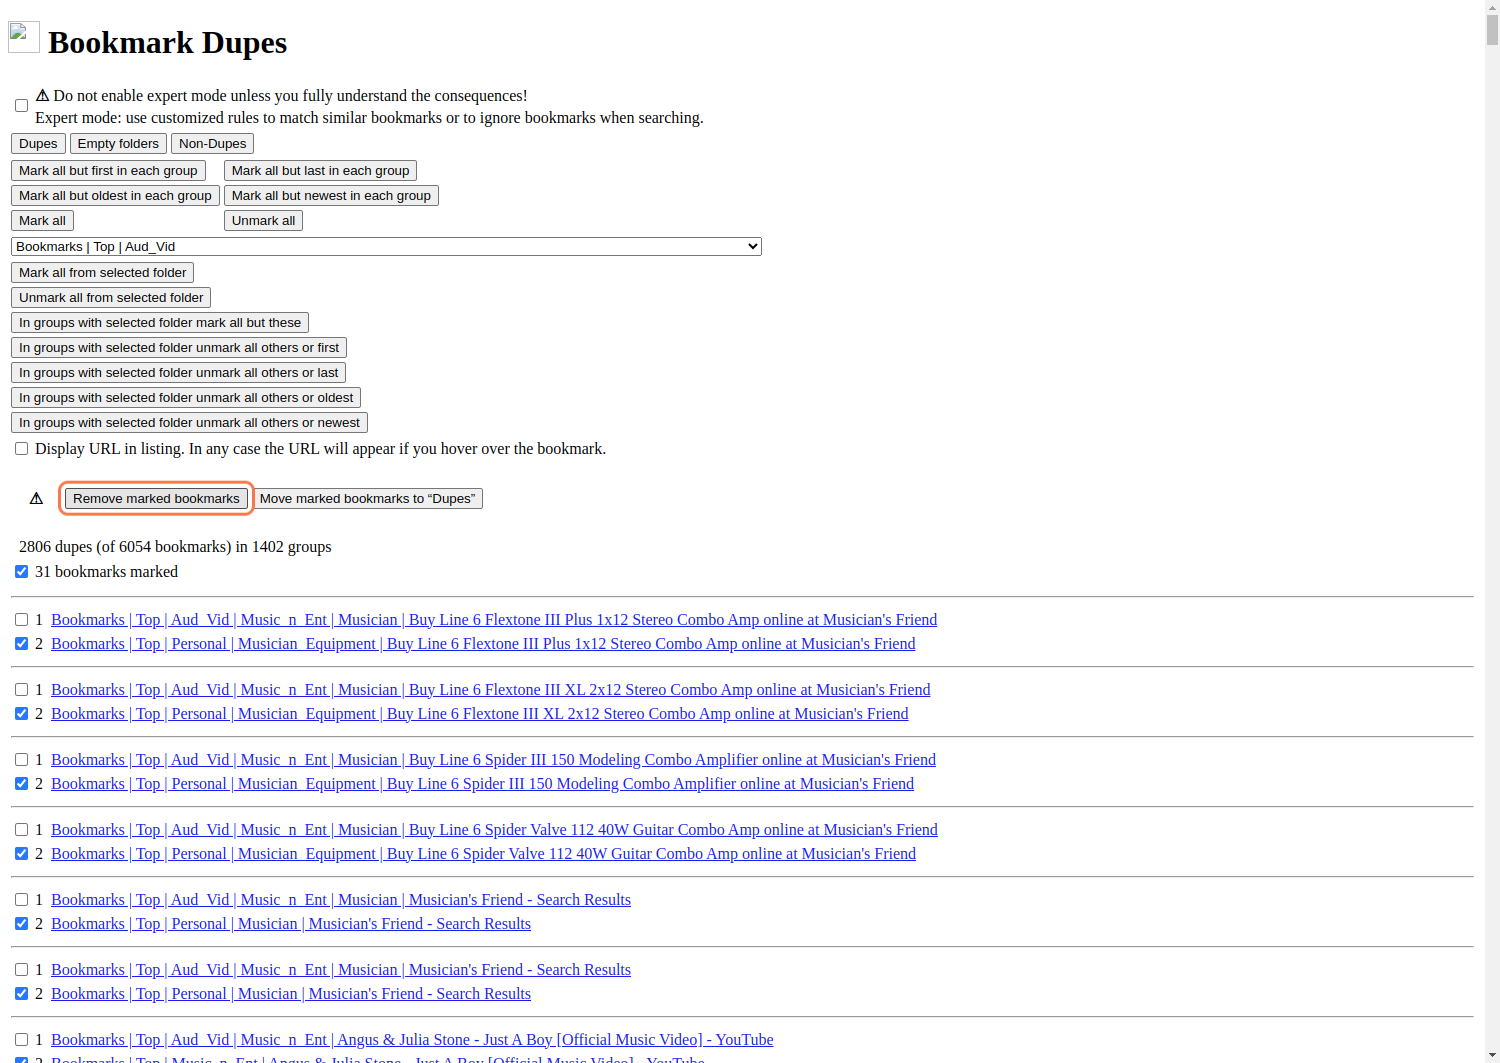Toggle Display URL in listing checkbox
Screen dimensions: 1500x1063
[x=21, y=449]
